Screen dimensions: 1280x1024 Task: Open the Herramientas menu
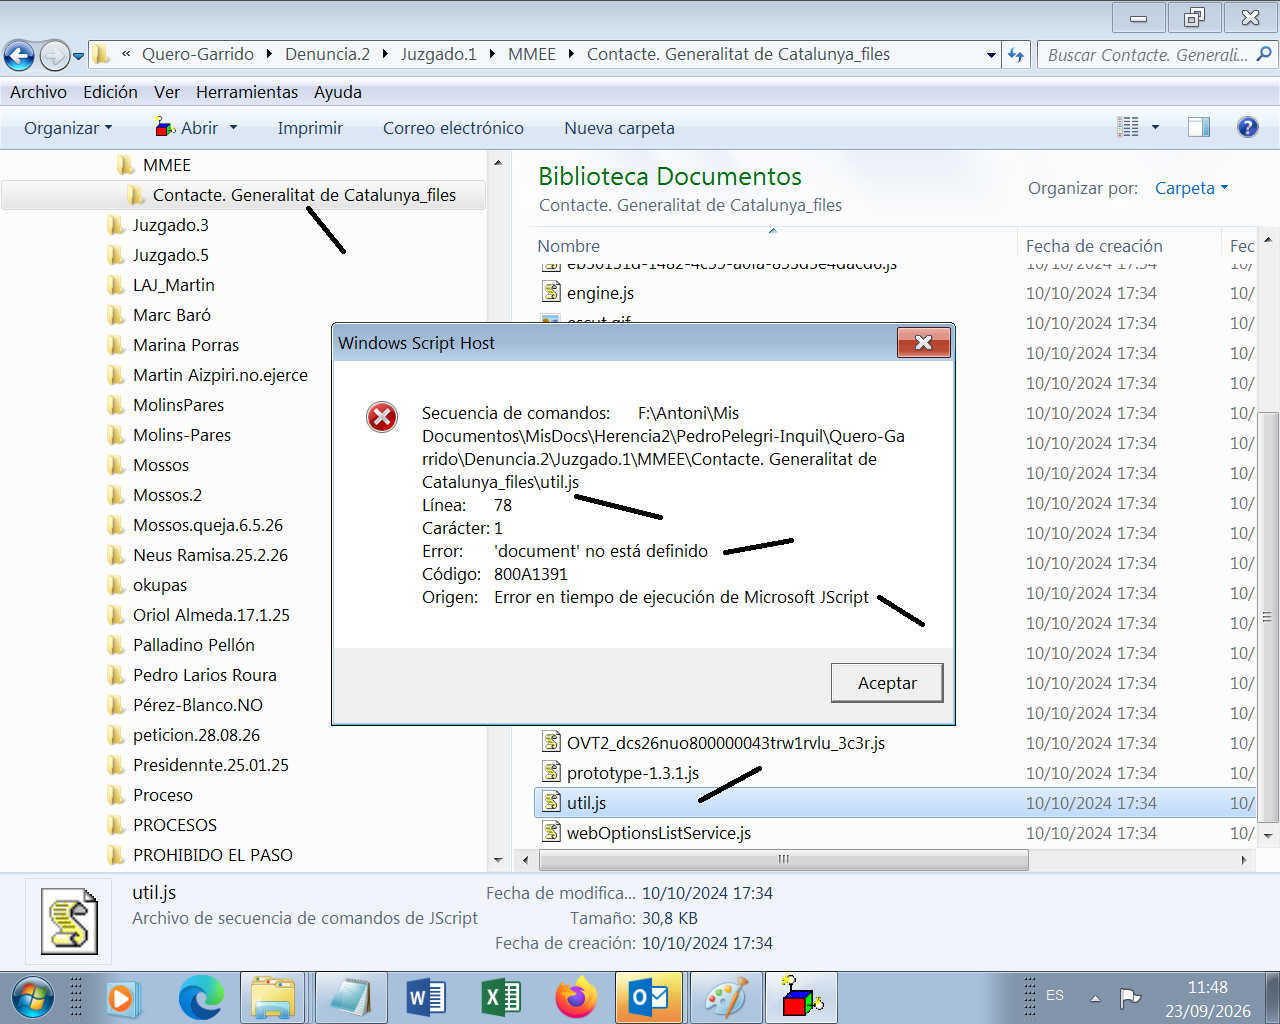point(247,92)
